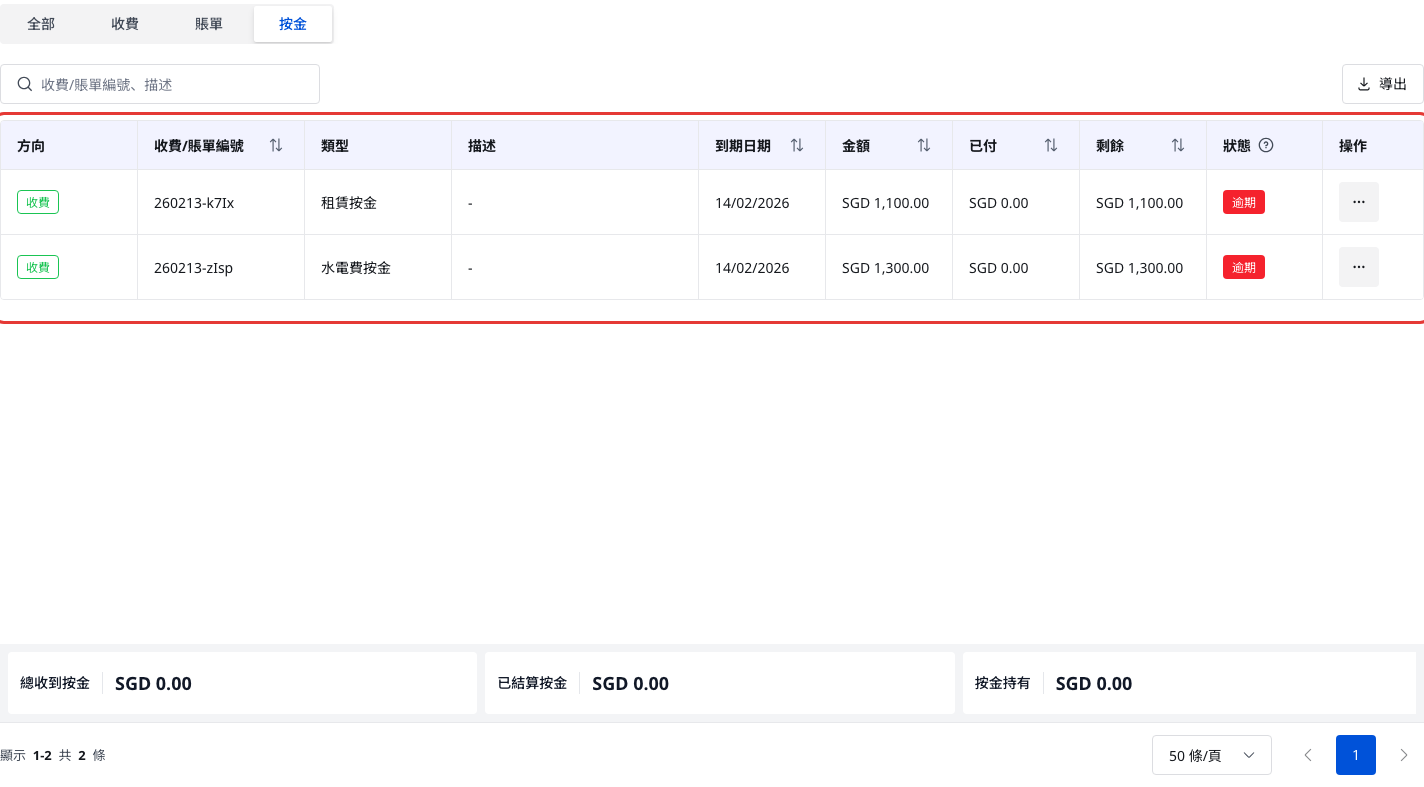This screenshot has width=1424, height=787.
Task: Click 逾期 status badge for 260213-k7Ix
Action: tap(1244, 202)
